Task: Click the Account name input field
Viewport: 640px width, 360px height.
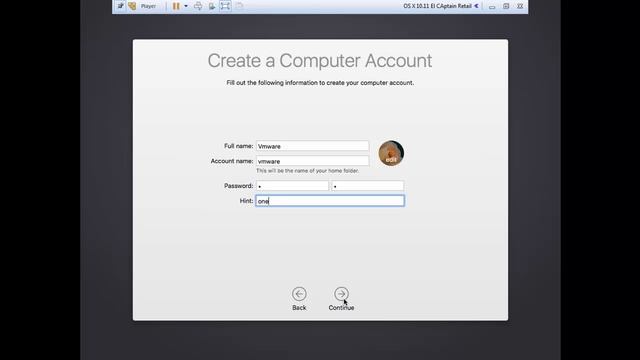Action: point(312,161)
